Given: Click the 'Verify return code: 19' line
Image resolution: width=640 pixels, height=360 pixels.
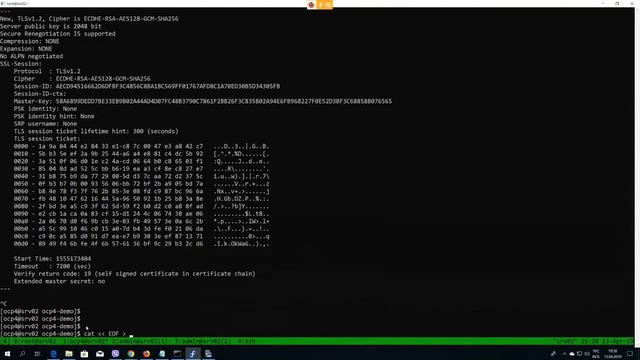Looking at the screenshot, I should click(135, 274).
